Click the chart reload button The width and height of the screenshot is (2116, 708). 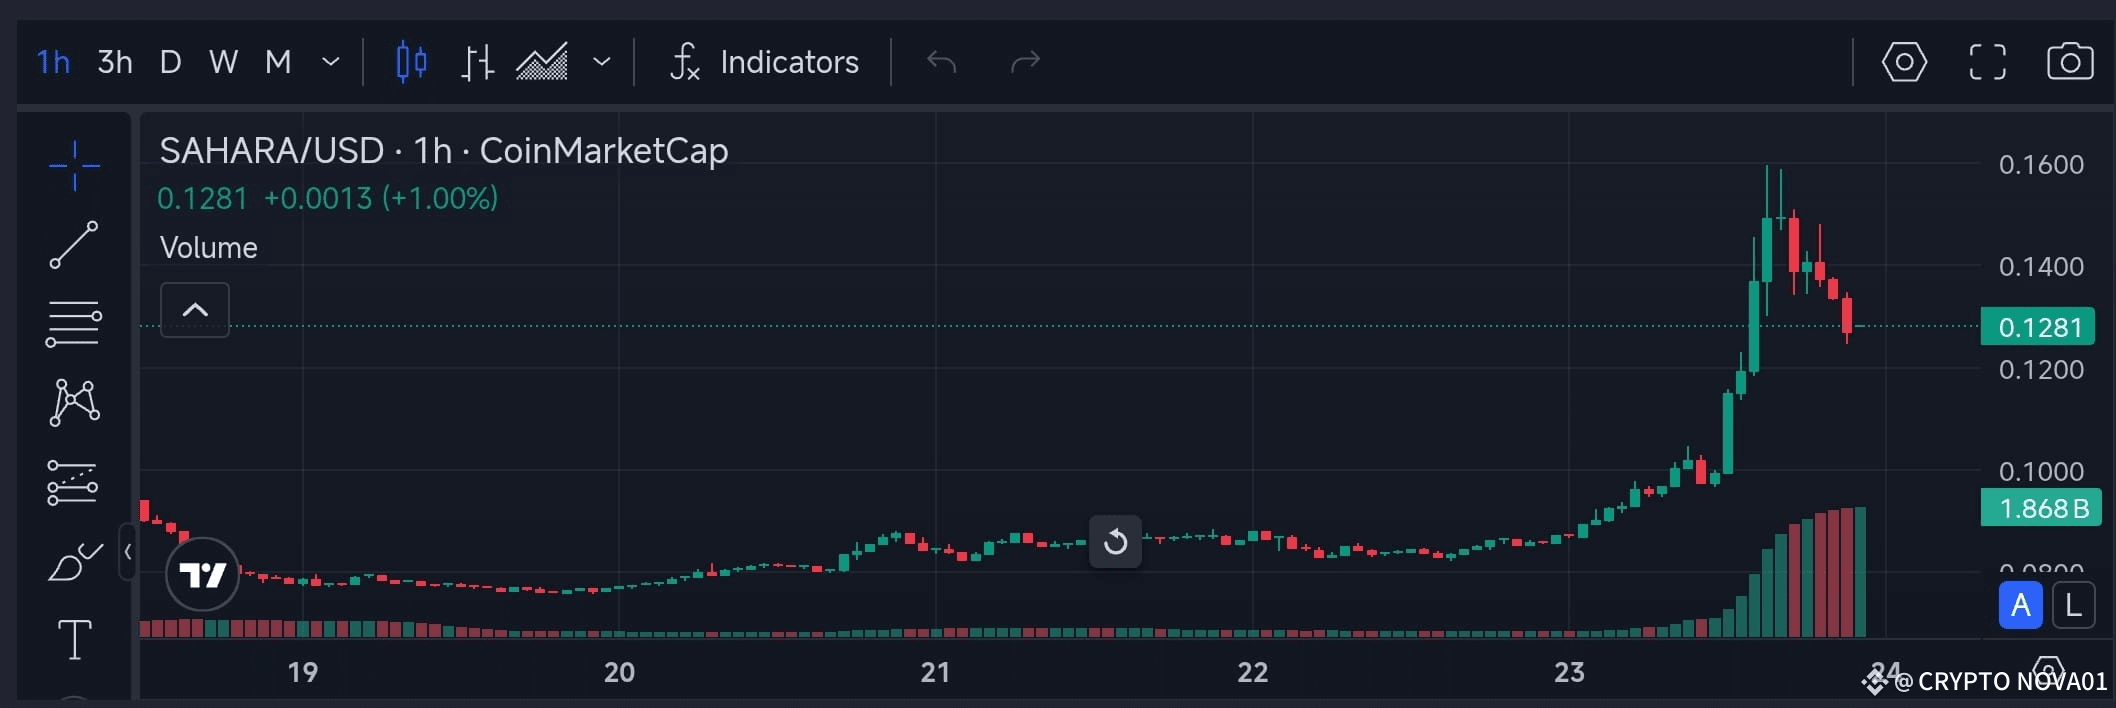tap(1115, 541)
